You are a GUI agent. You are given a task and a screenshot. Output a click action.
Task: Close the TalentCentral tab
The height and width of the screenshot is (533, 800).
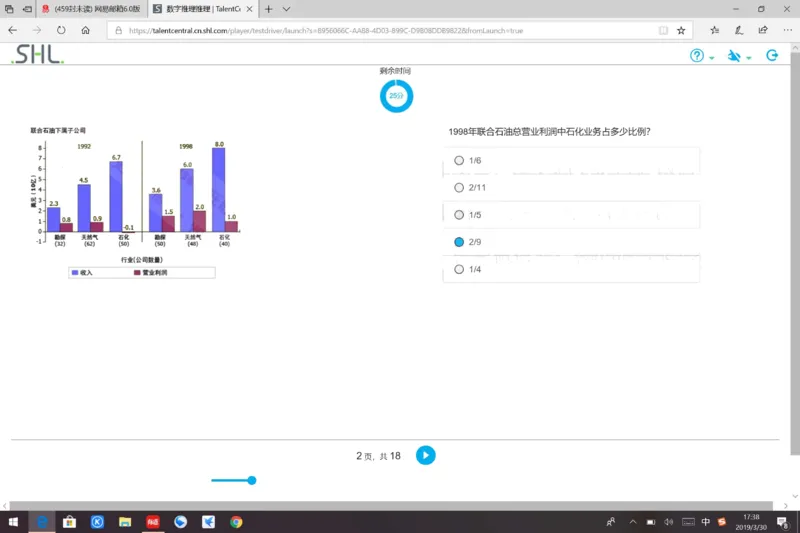(249, 9)
